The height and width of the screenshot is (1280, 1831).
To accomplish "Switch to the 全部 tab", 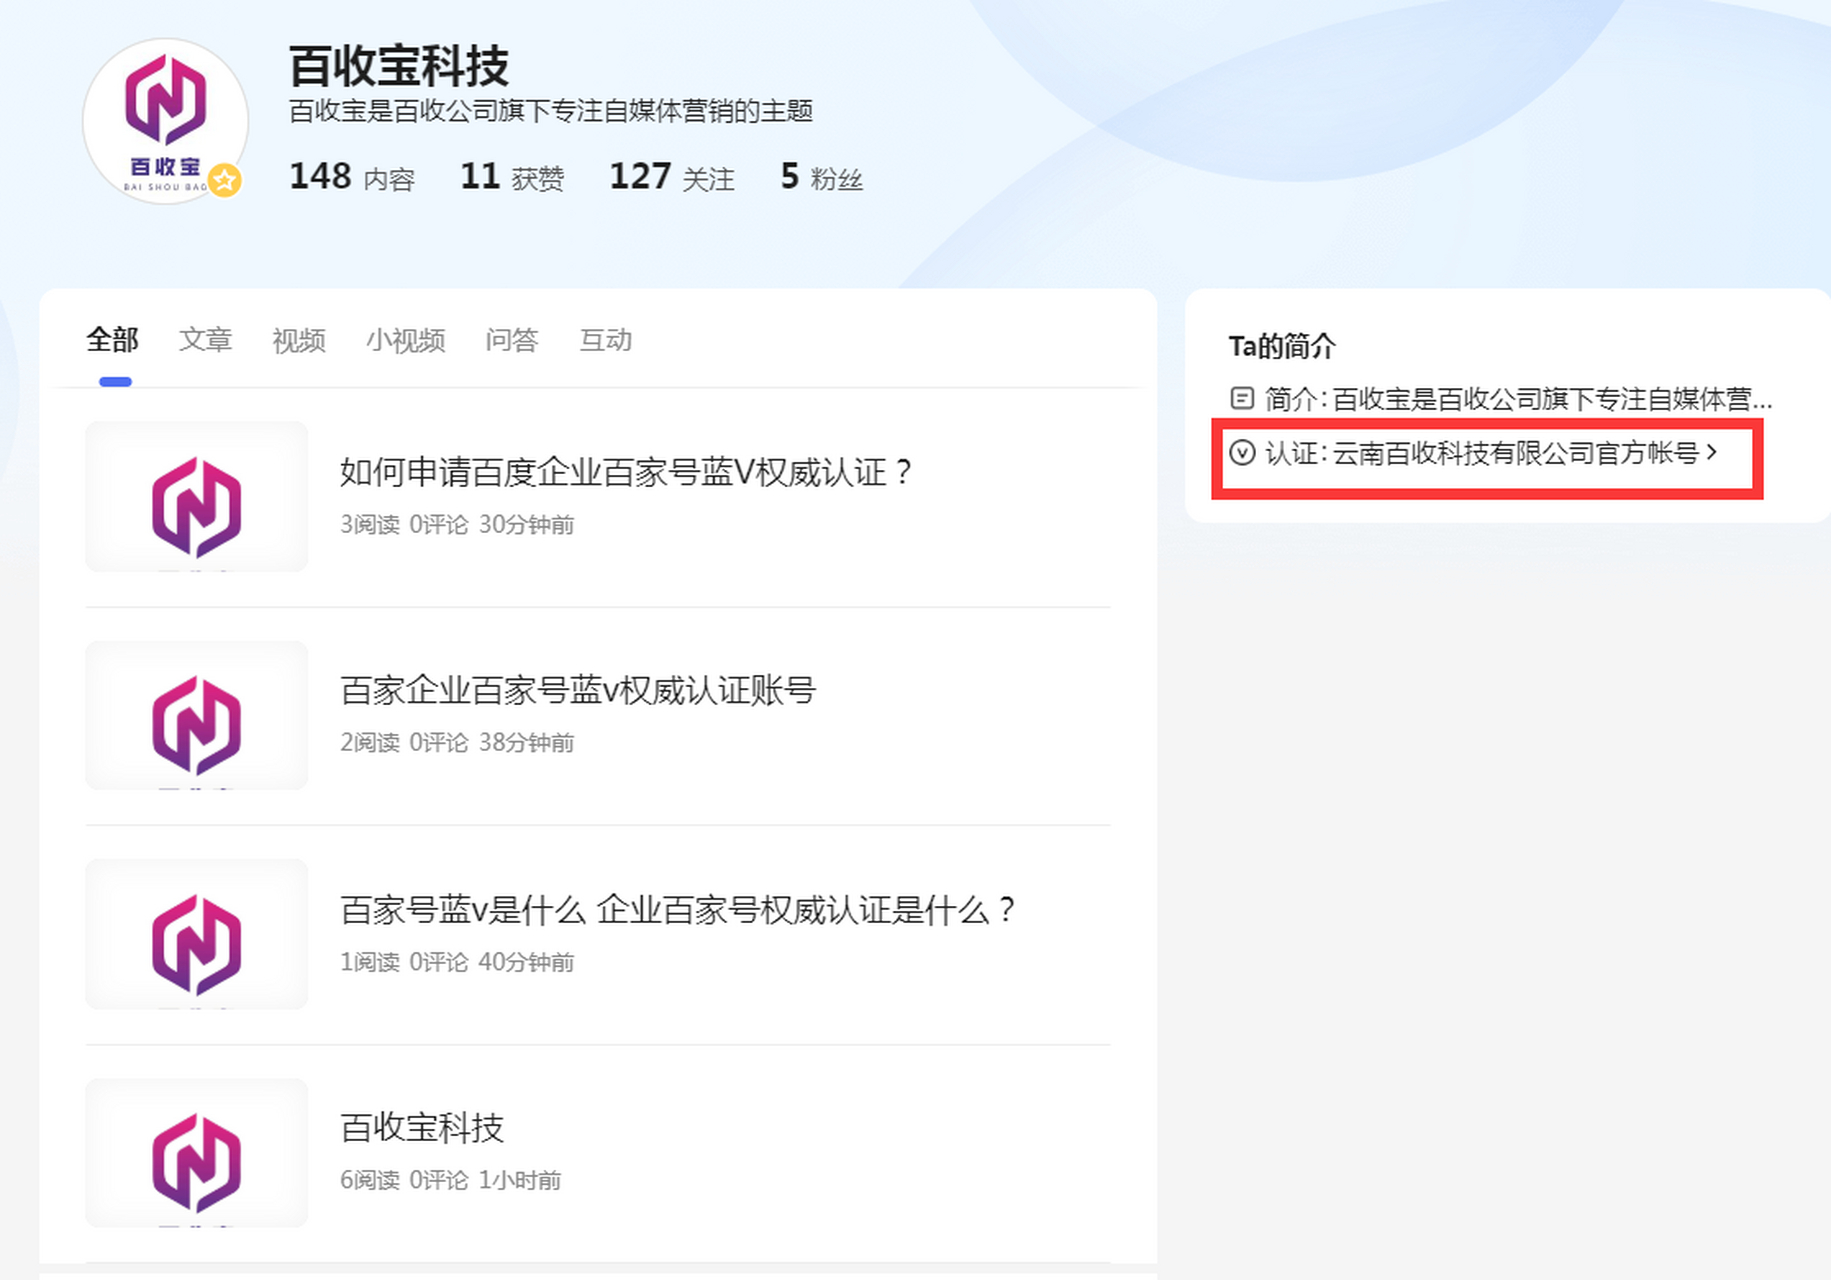I will [112, 340].
